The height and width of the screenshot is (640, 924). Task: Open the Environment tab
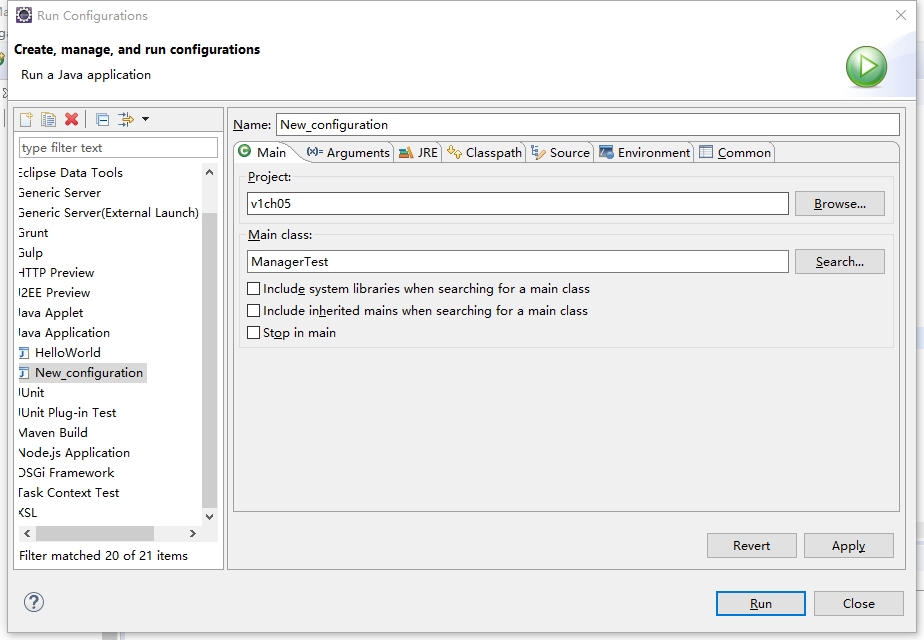(645, 153)
